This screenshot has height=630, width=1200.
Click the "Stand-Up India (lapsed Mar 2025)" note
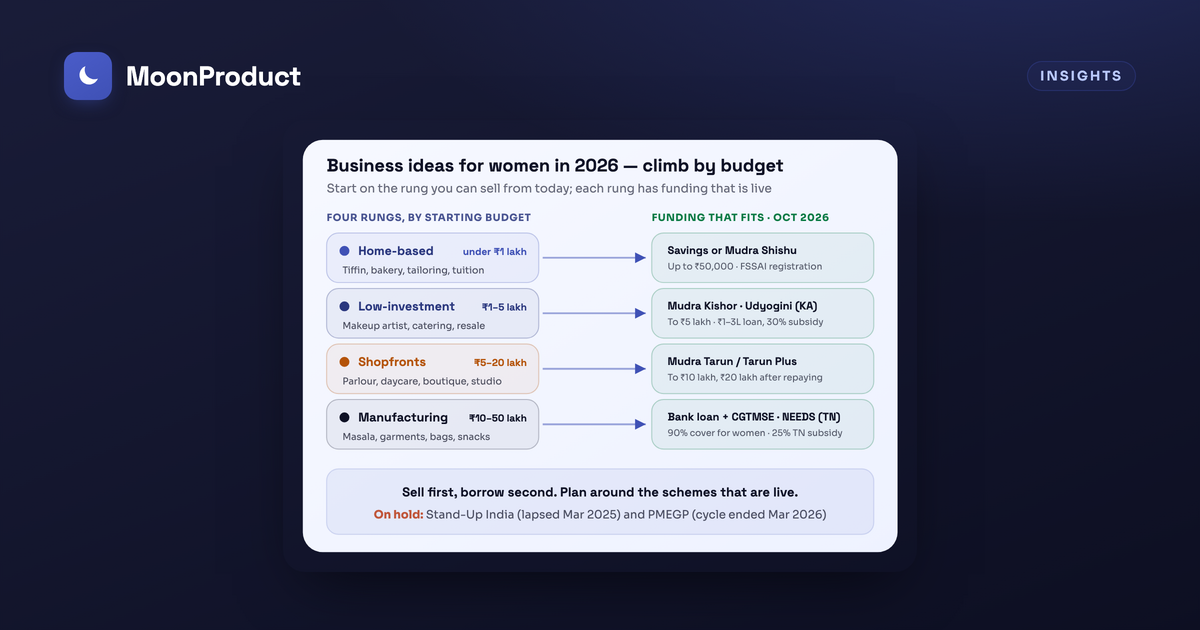point(524,515)
